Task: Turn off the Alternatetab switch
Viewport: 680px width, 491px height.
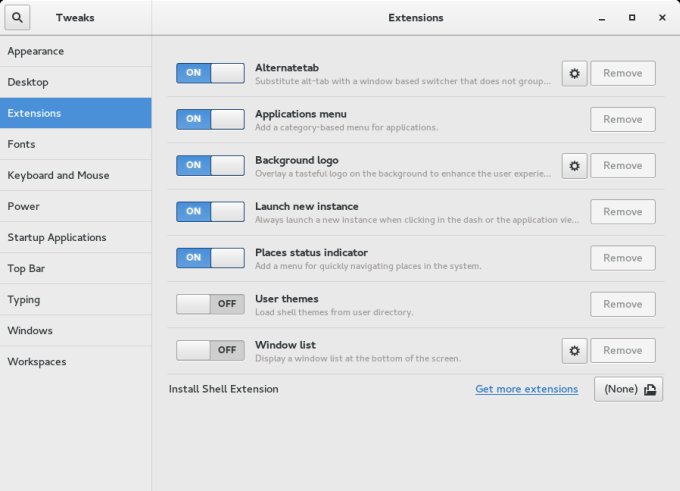Action: coord(210,73)
